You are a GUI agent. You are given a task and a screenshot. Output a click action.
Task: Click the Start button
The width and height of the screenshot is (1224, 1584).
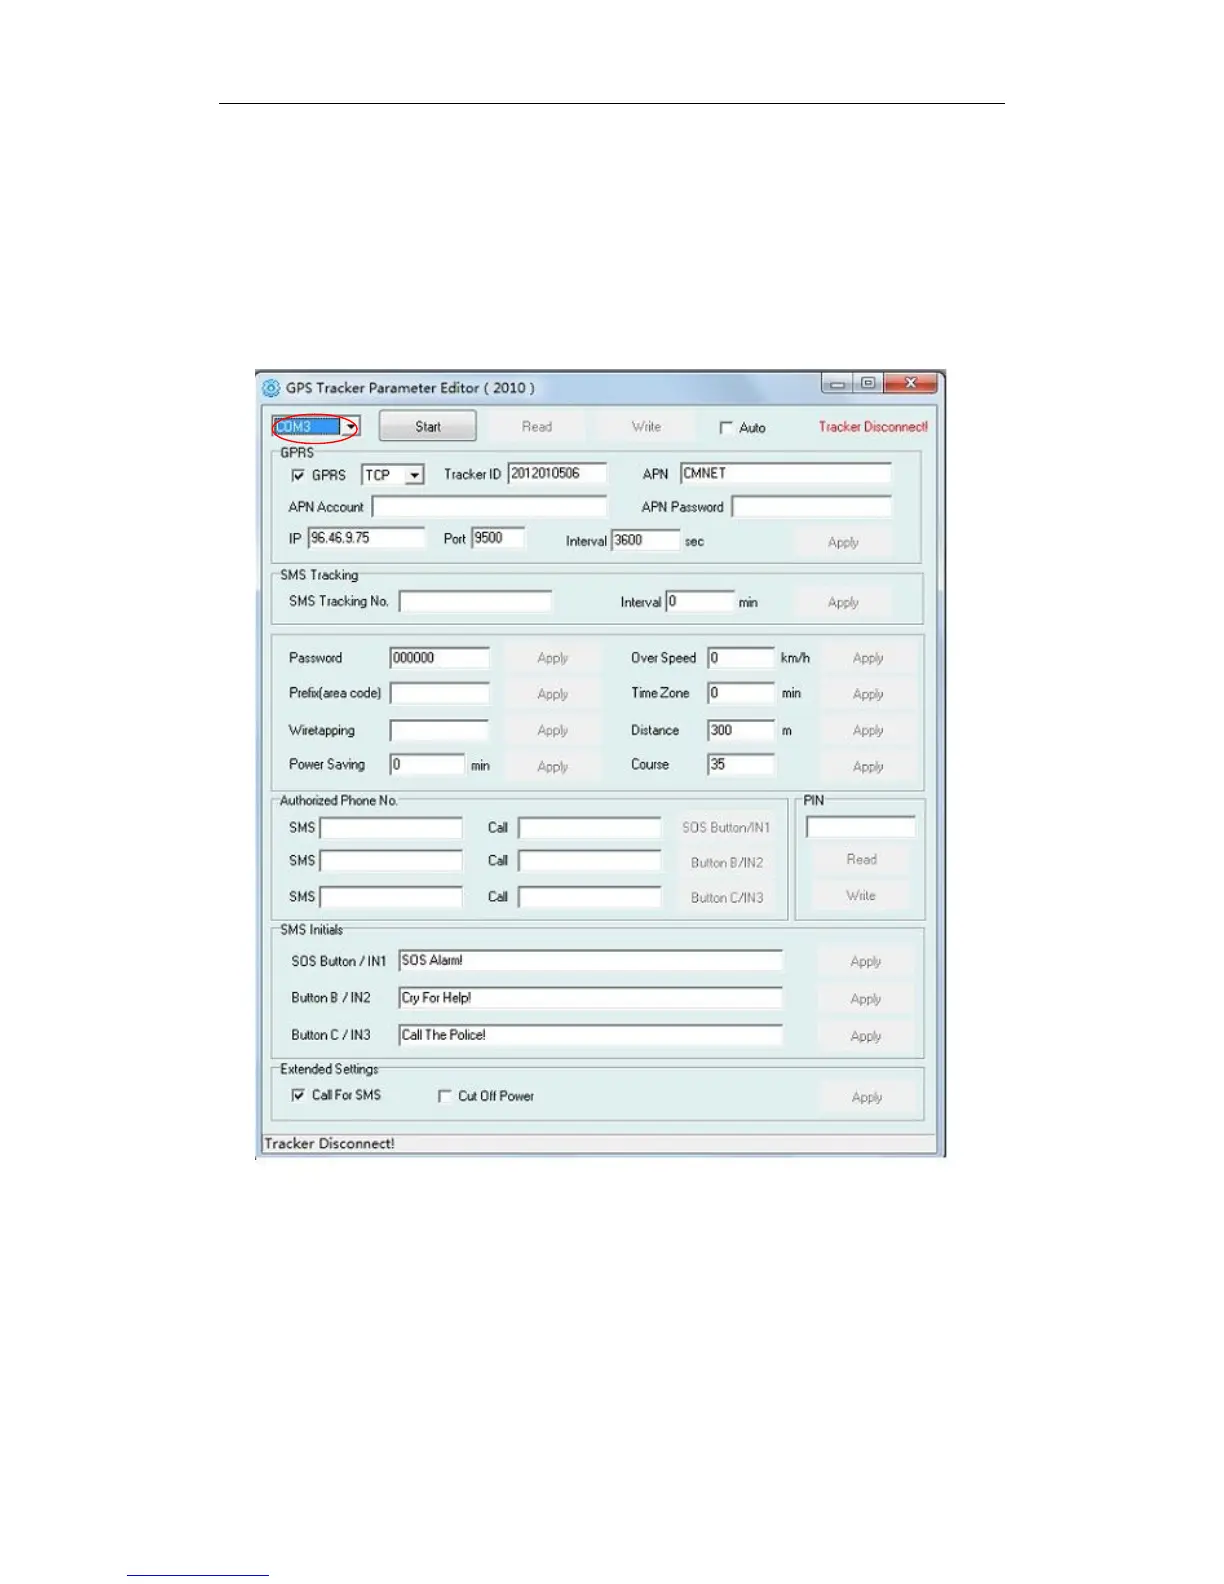[428, 427]
